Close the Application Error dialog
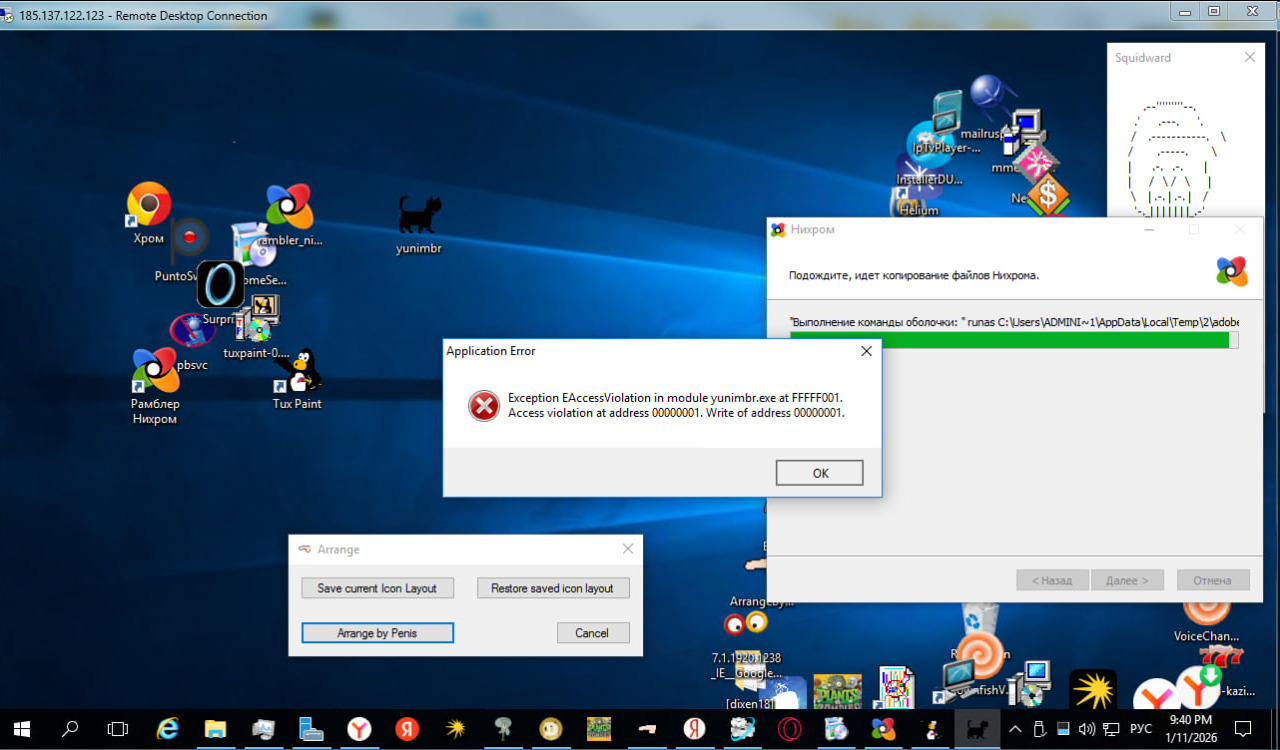The height and width of the screenshot is (750, 1280). coord(866,351)
